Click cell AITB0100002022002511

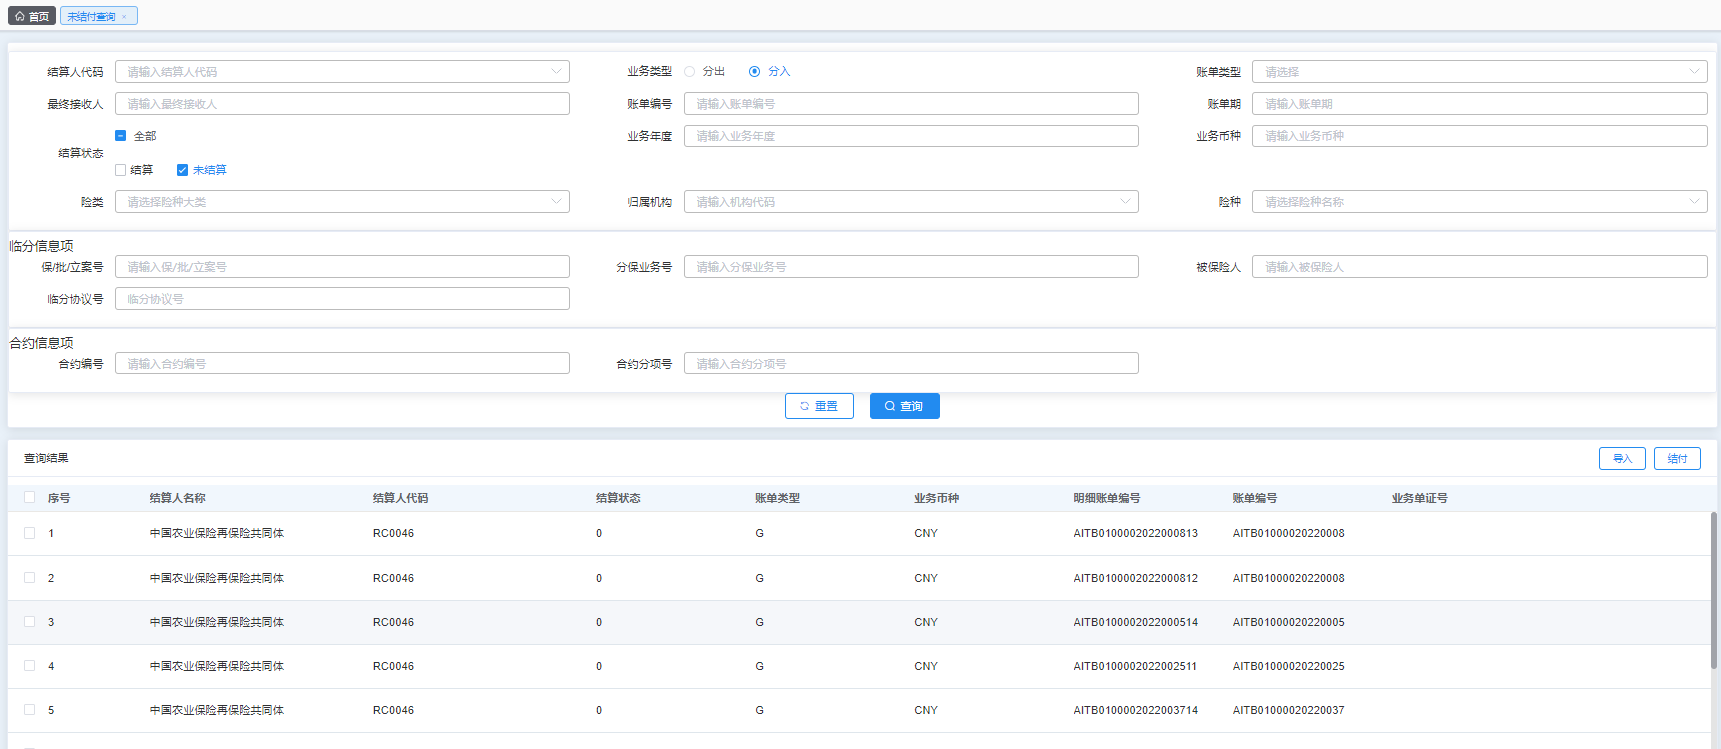pos(1135,666)
